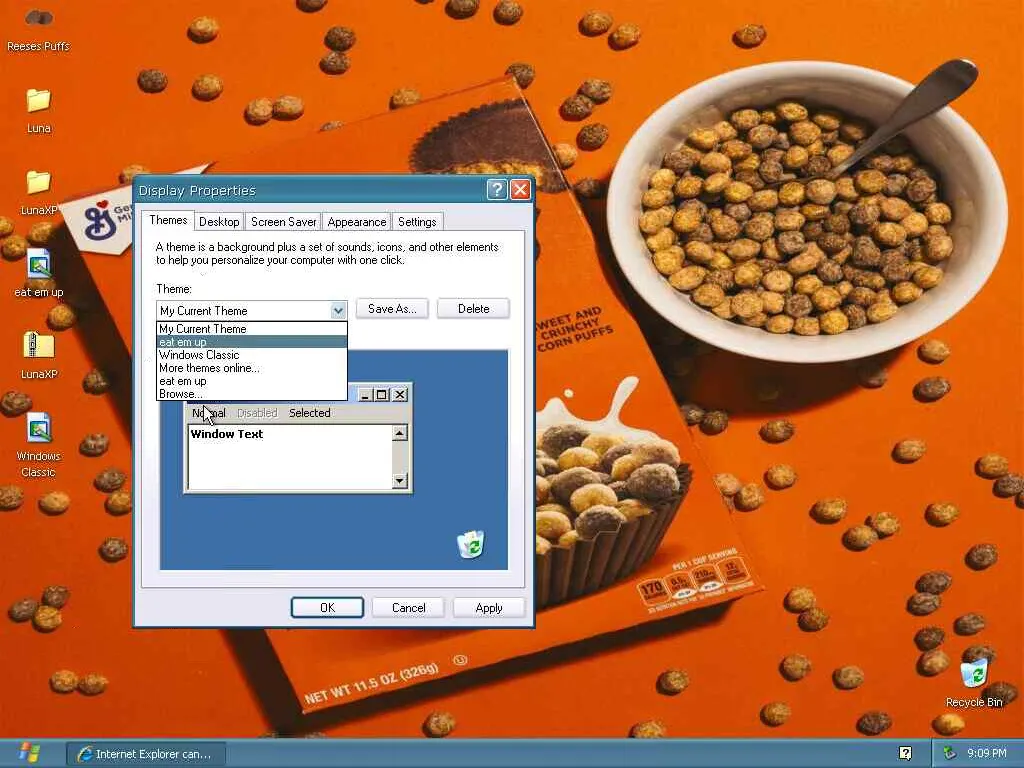Switch to the Desktop tab
The height and width of the screenshot is (768, 1024).
point(219,222)
